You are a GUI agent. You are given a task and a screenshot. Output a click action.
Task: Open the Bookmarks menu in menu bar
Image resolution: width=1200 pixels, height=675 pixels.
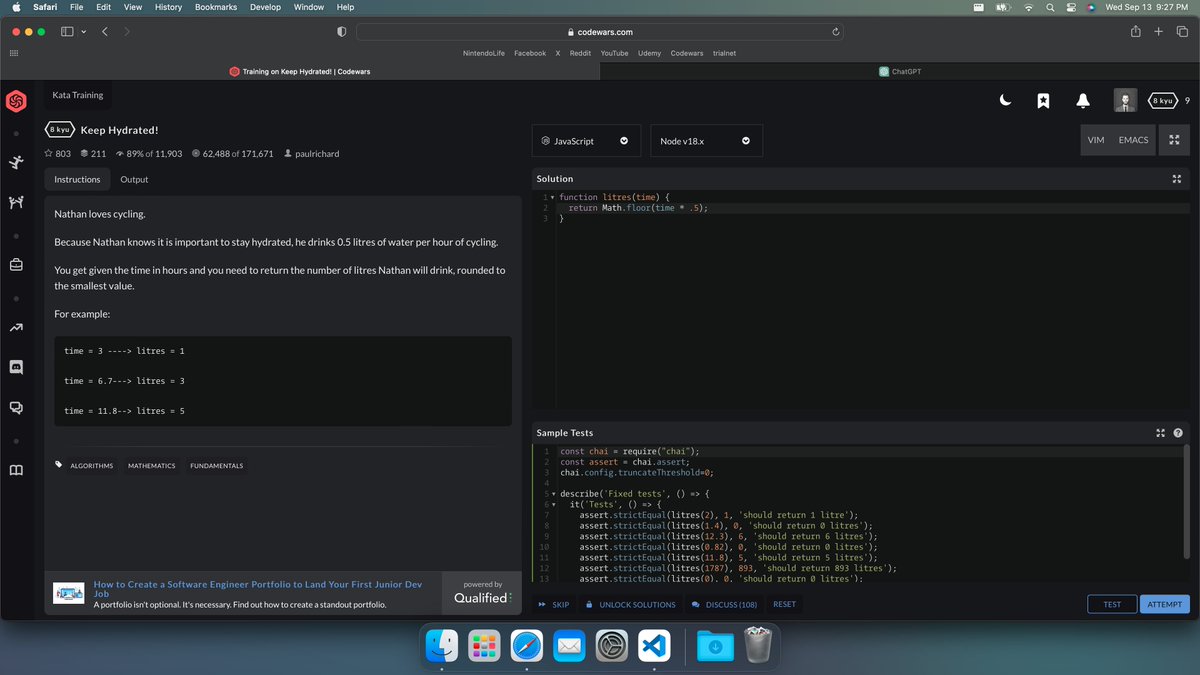click(x=216, y=7)
